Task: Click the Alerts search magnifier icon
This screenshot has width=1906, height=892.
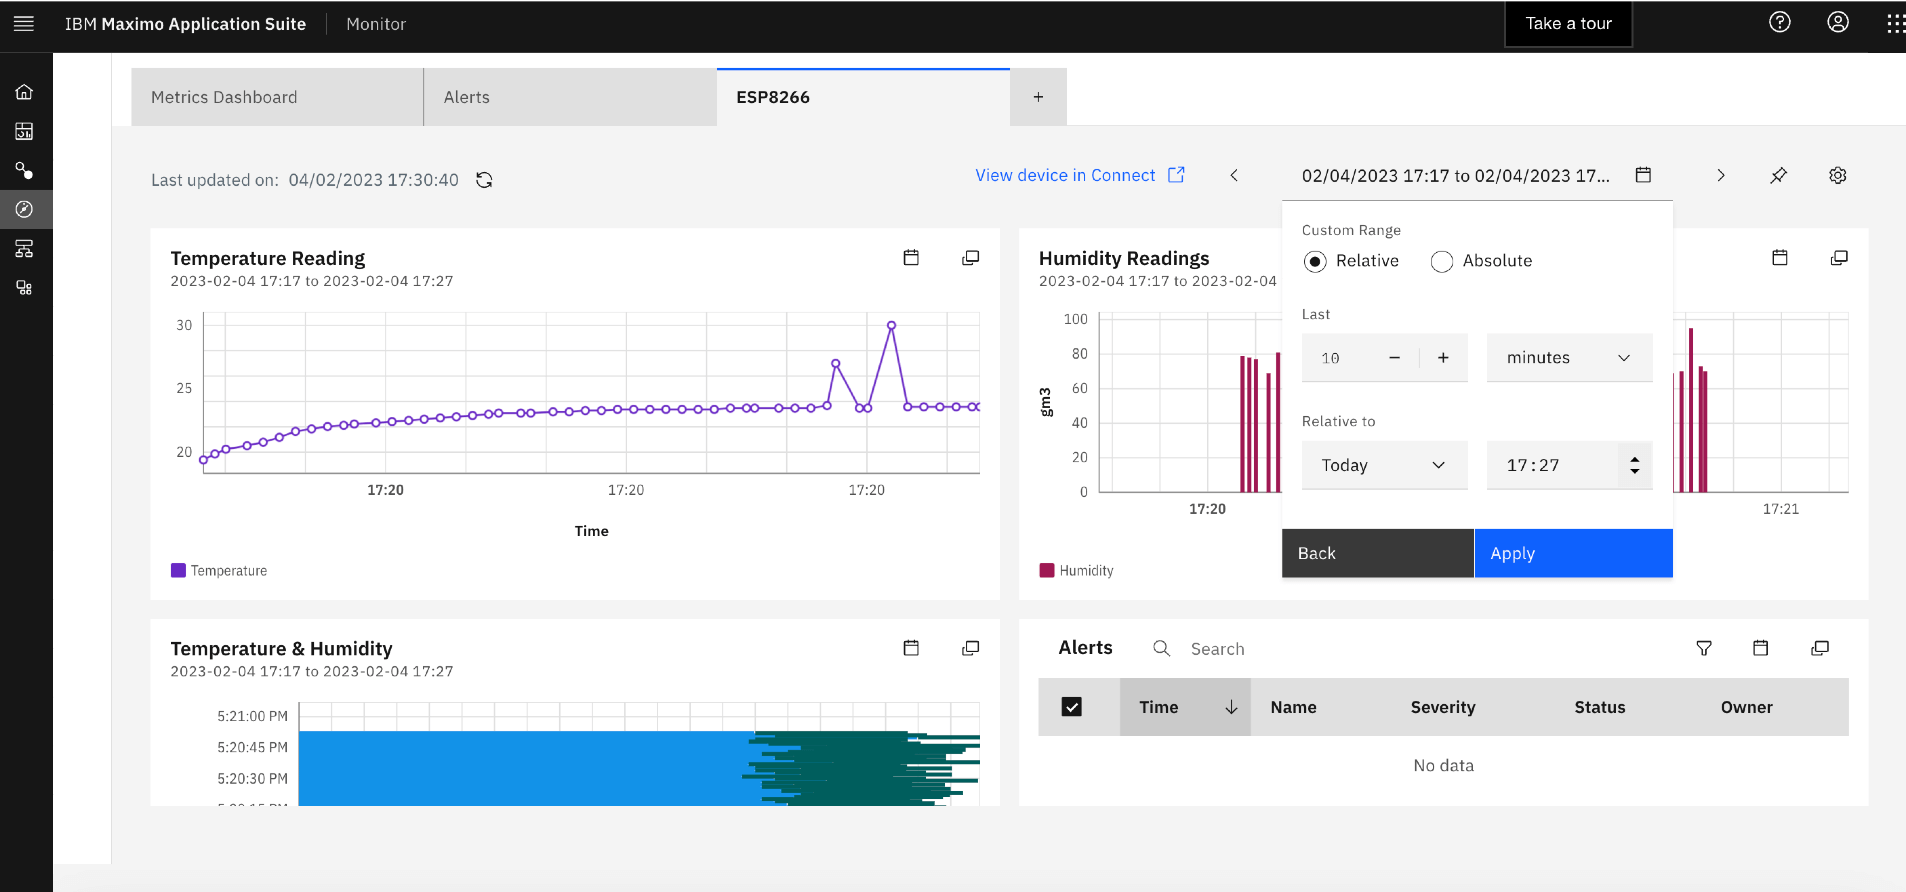Action: (x=1161, y=648)
